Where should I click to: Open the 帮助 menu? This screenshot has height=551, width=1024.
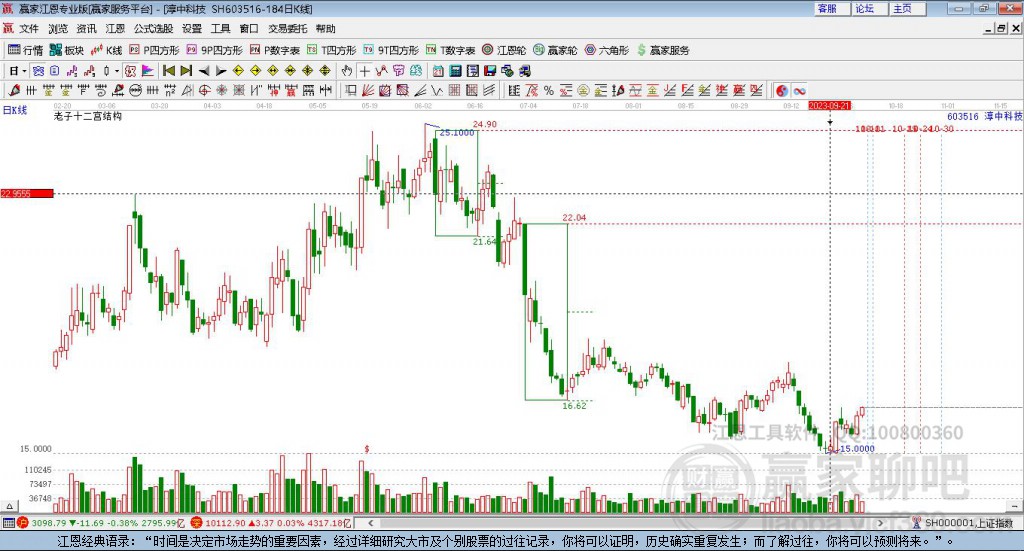point(325,29)
